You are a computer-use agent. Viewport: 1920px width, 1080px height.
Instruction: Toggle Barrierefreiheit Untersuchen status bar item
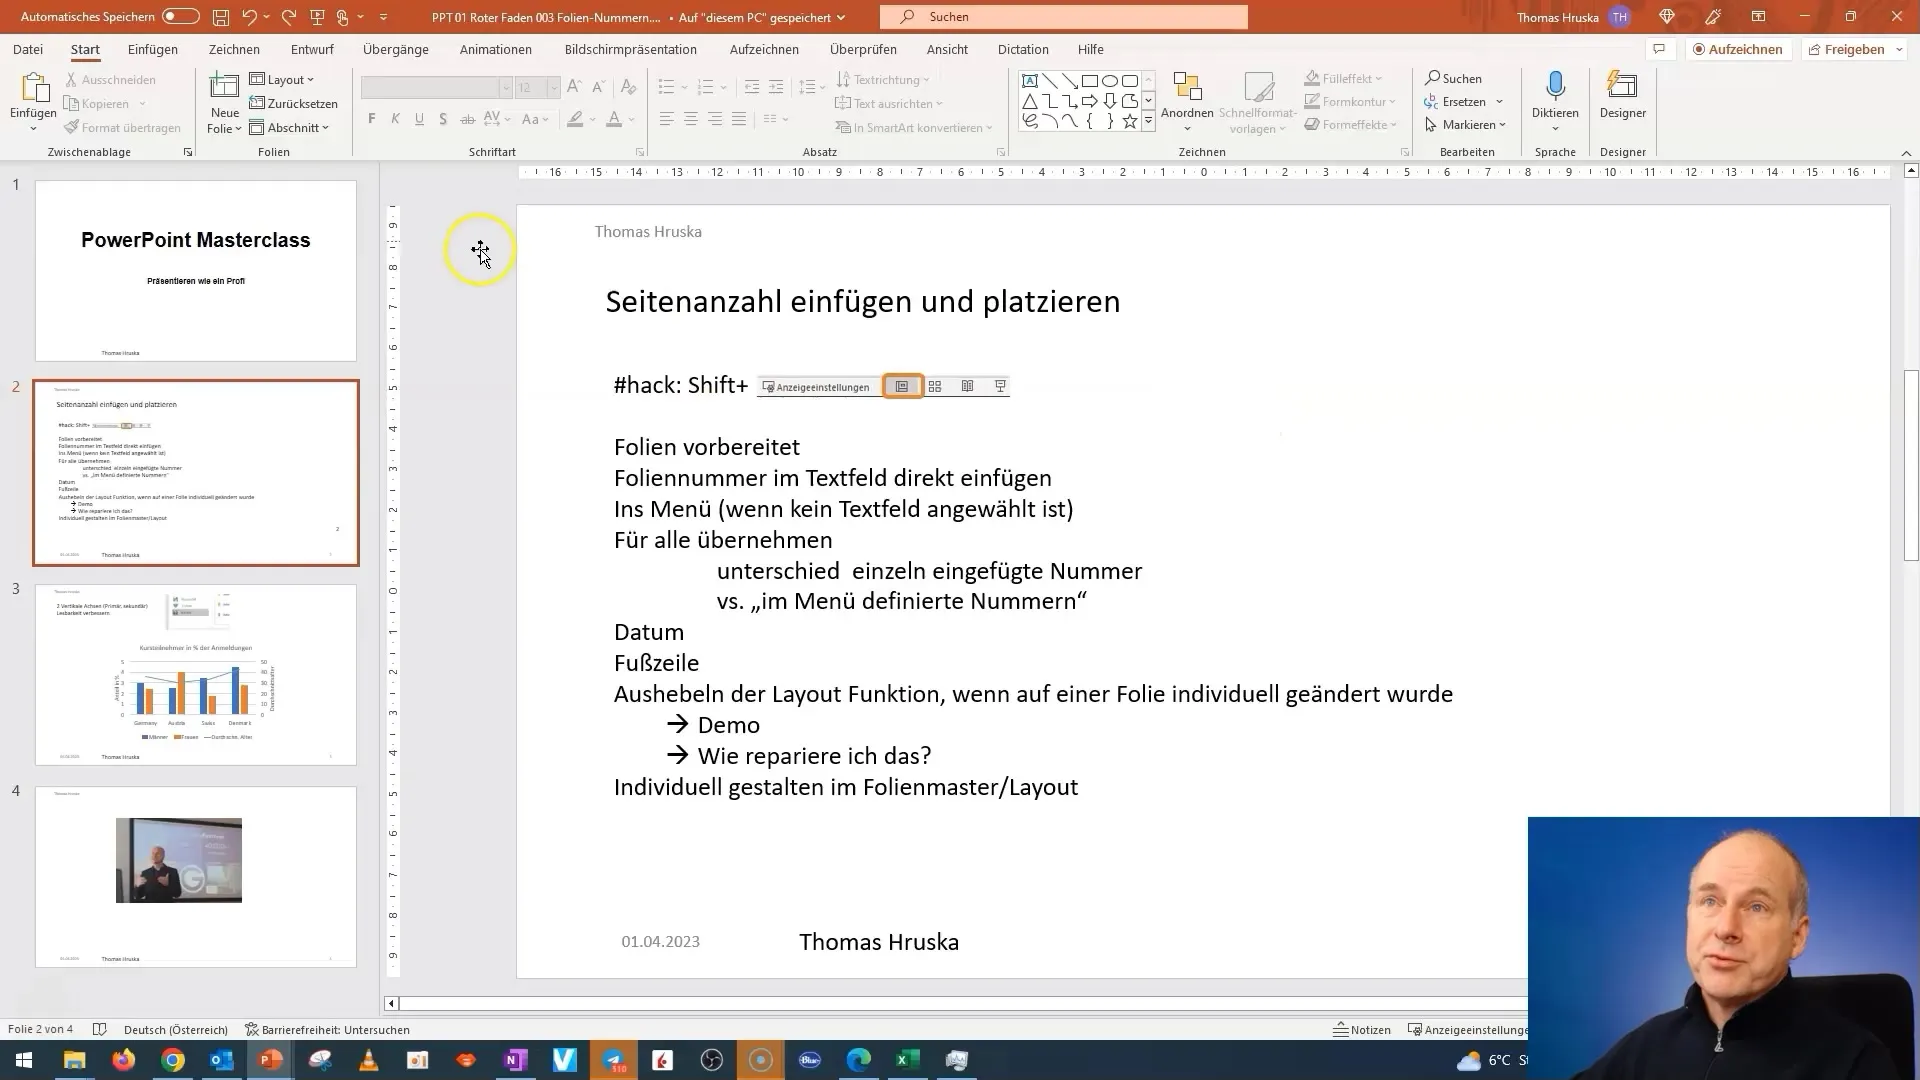point(326,1030)
